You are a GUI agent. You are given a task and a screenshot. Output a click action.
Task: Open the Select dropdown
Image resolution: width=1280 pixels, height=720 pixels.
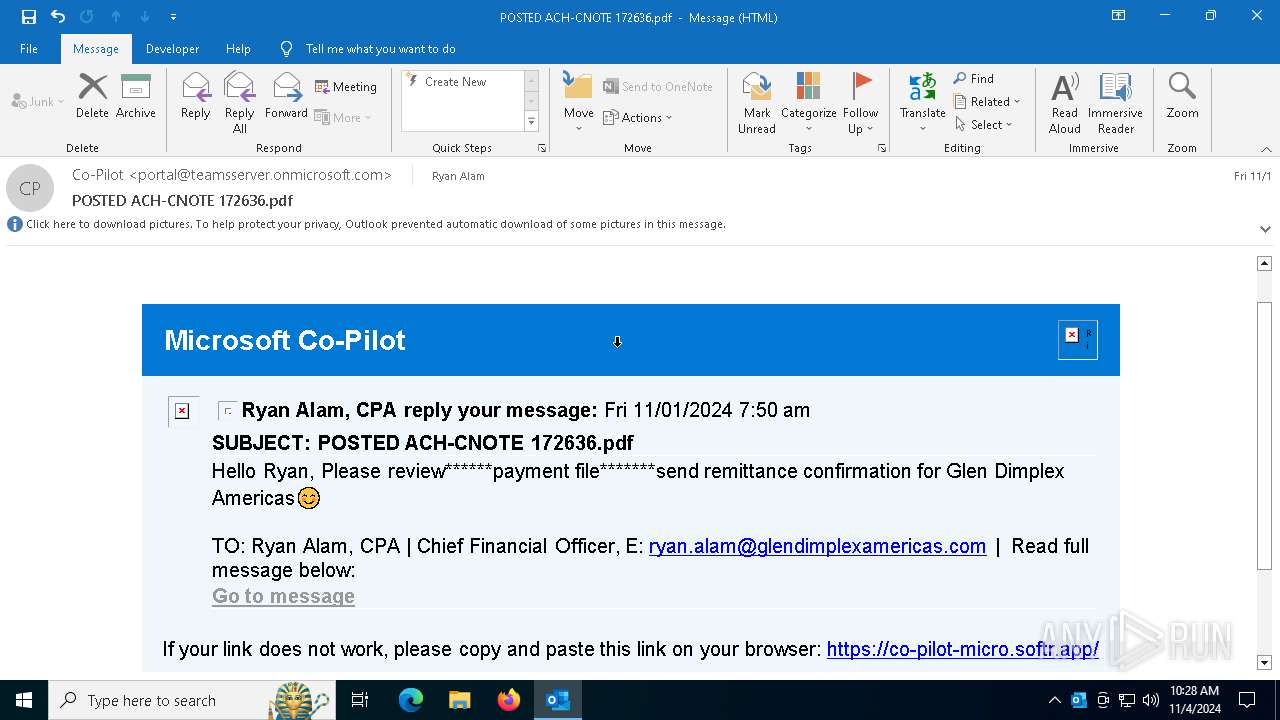tap(983, 125)
